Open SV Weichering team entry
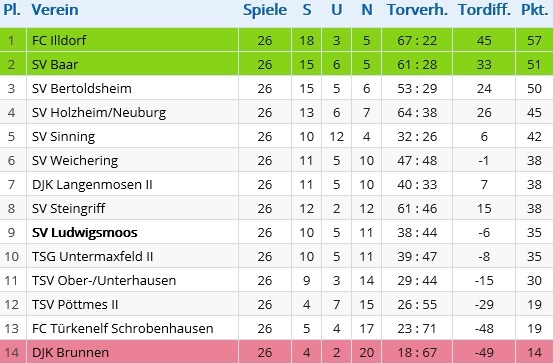This screenshot has width=553, height=363. coord(75,161)
